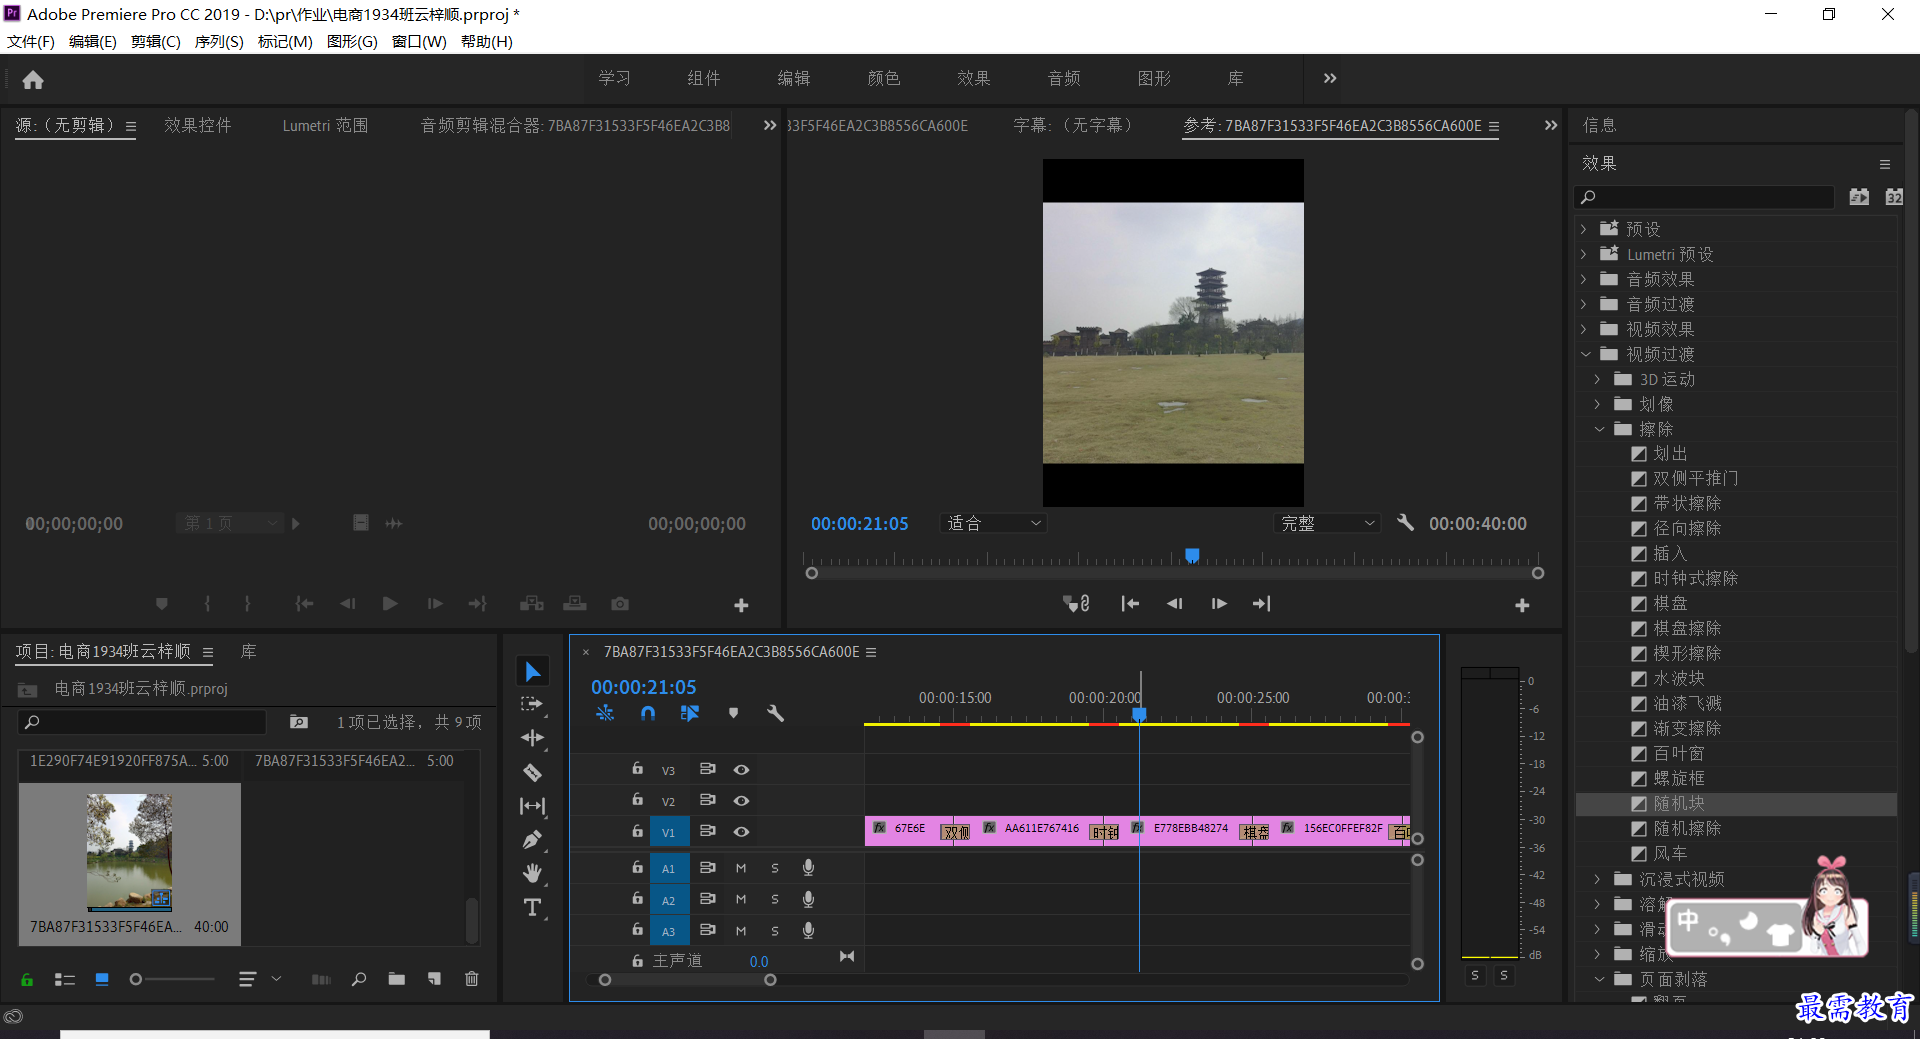Switch project panel to list view
The height and width of the screenshot is (1039, 1920).
coord(65,979)
